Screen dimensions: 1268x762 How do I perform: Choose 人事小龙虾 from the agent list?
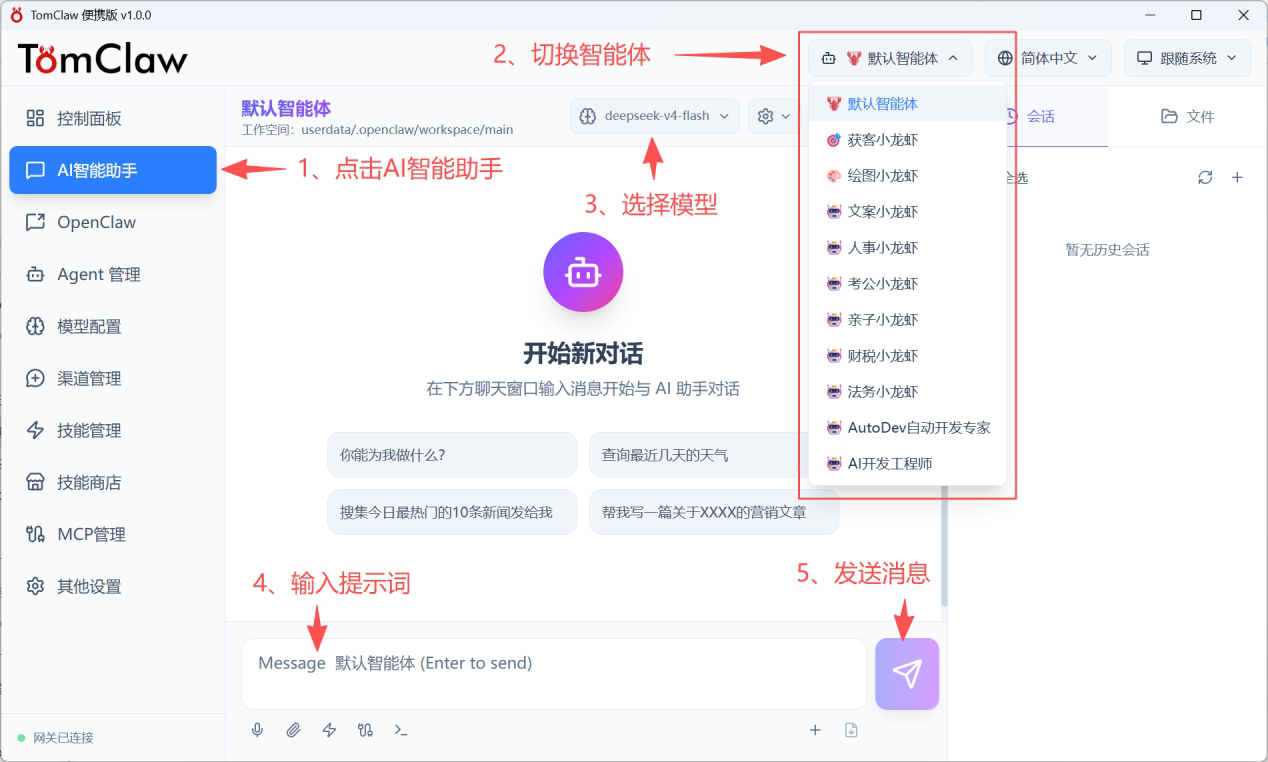[x=907, y=248]
